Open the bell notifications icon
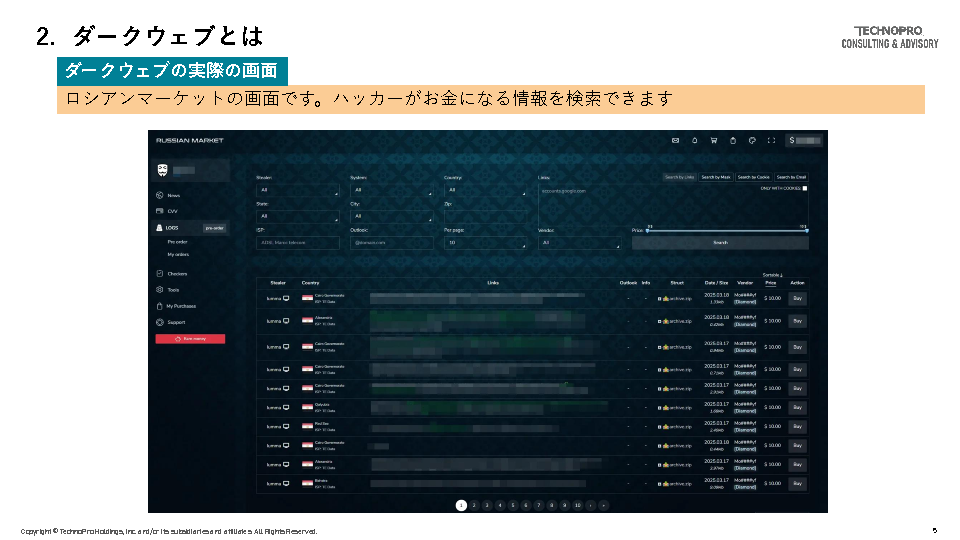The width and height of the screenshot is (960, 540). [x=695, y=141]
